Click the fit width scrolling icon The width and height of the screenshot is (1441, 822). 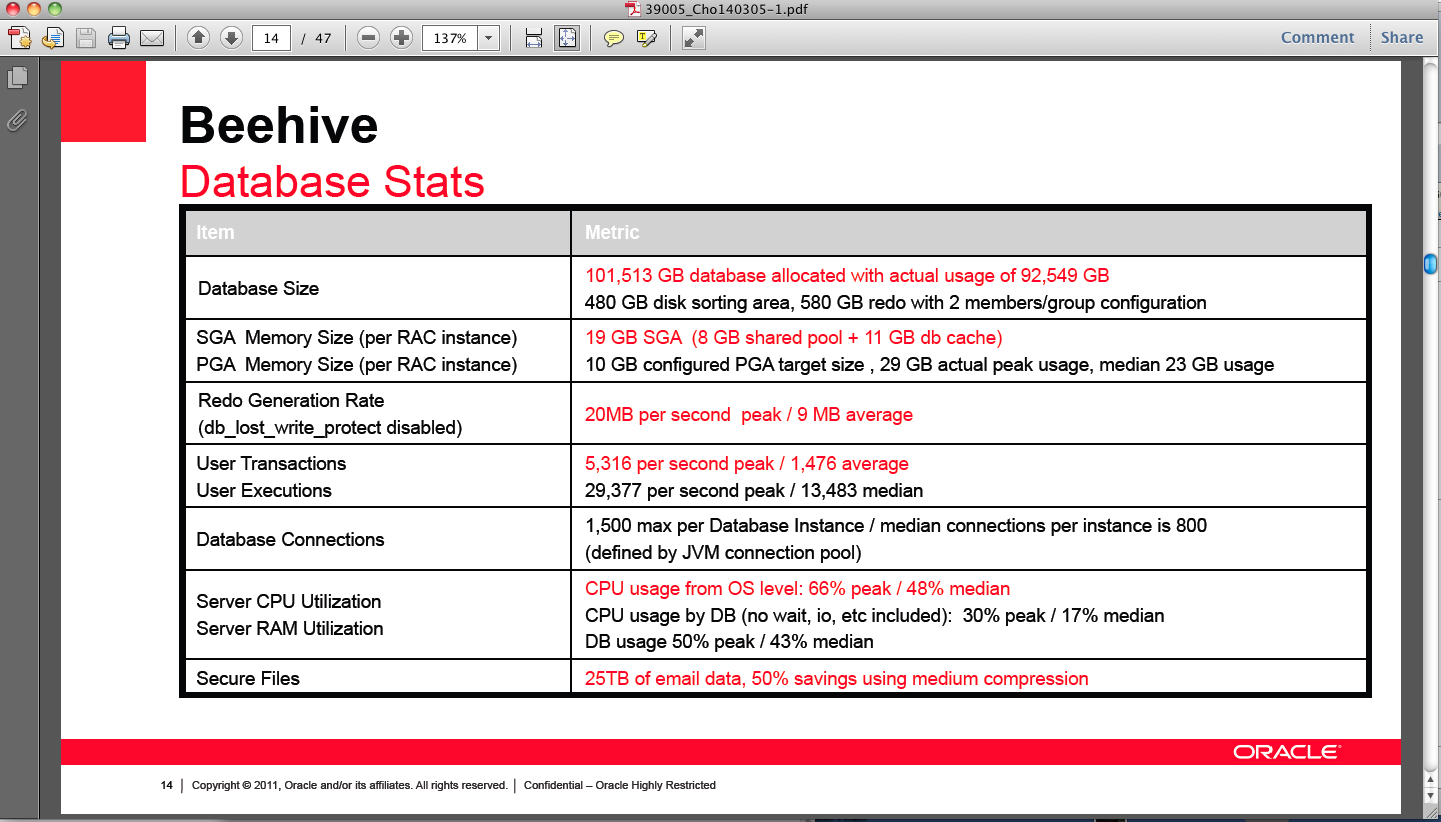click(534, 38)
